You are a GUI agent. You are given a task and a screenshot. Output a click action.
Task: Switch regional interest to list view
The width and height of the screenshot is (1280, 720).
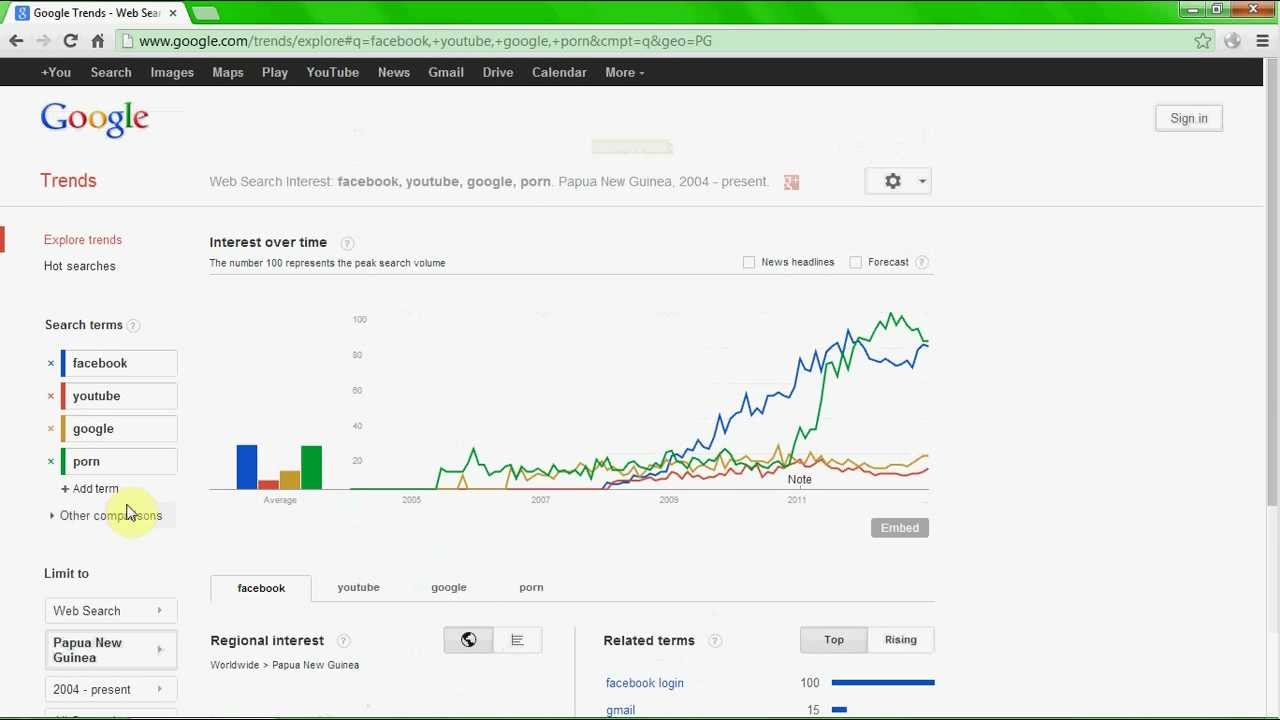[x=517, y=640]
